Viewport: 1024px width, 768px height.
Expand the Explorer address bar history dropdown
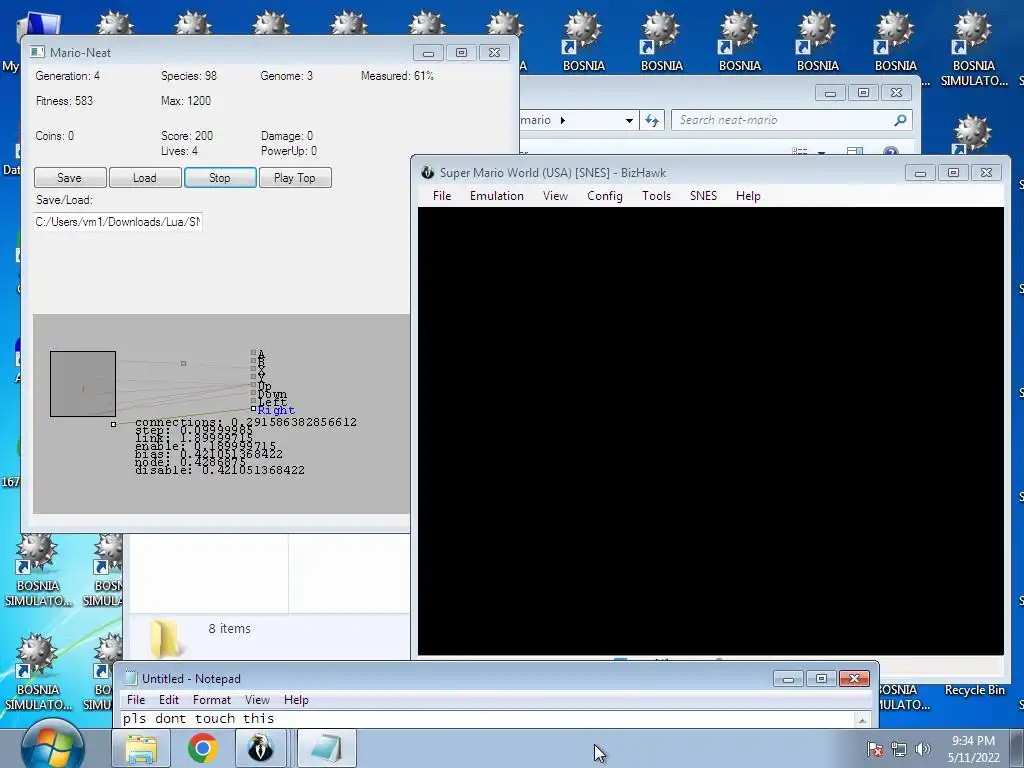pos(629,120)
